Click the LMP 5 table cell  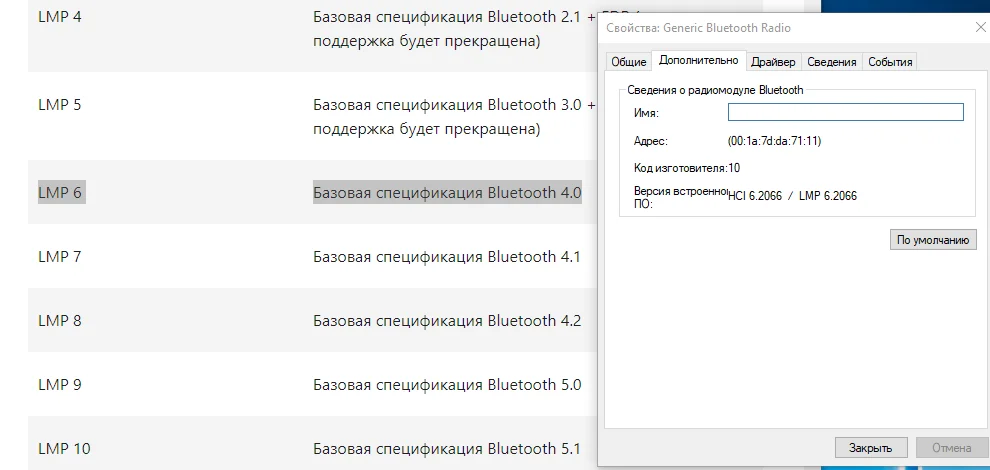tap(59, 105)
